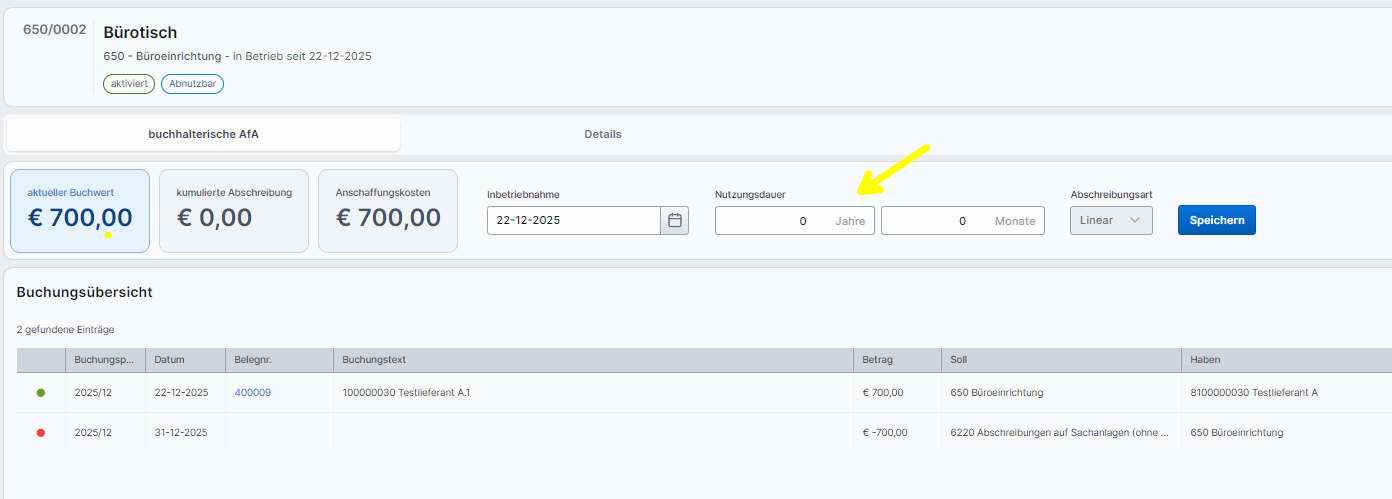Open Belegnr. 400009 link
The width and height of the screenshot is (1392, 499).
pyautogui.click(x=252, y=393)
